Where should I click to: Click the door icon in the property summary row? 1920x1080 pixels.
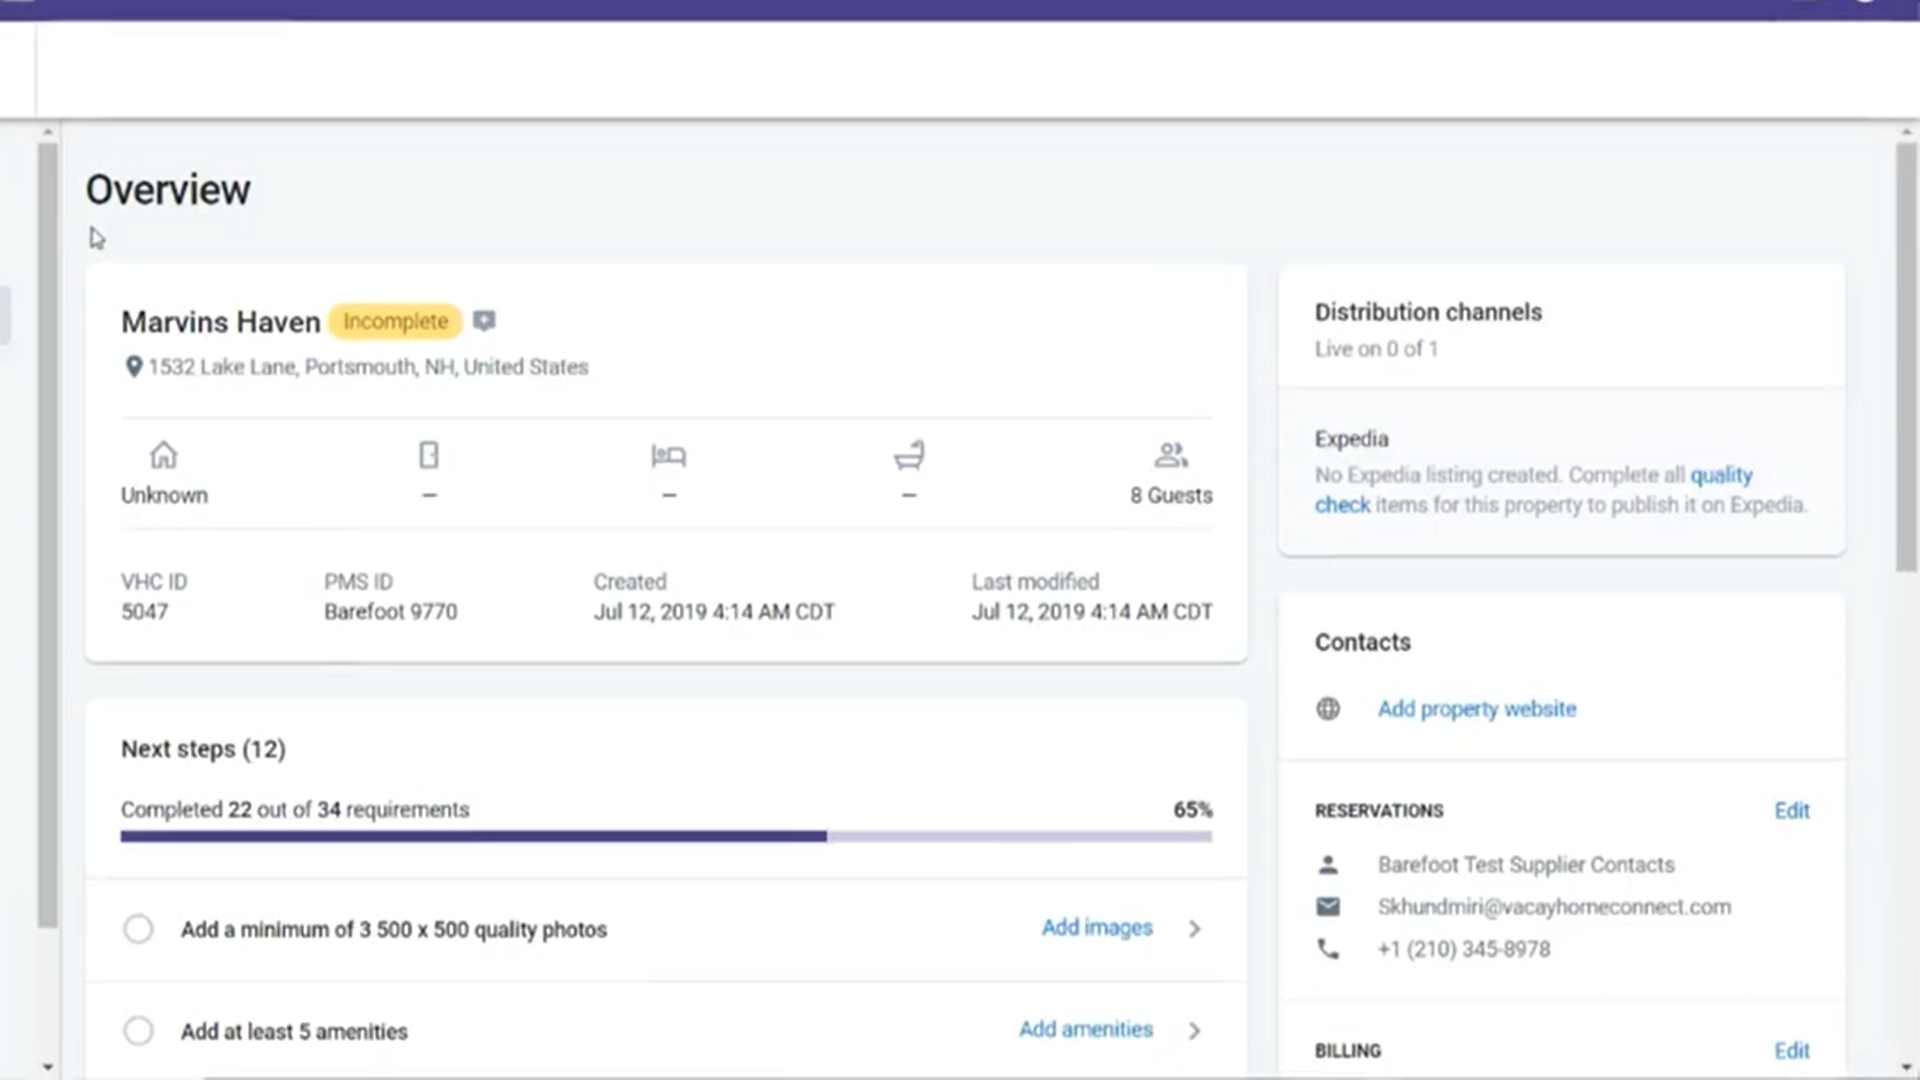[428, 455]
